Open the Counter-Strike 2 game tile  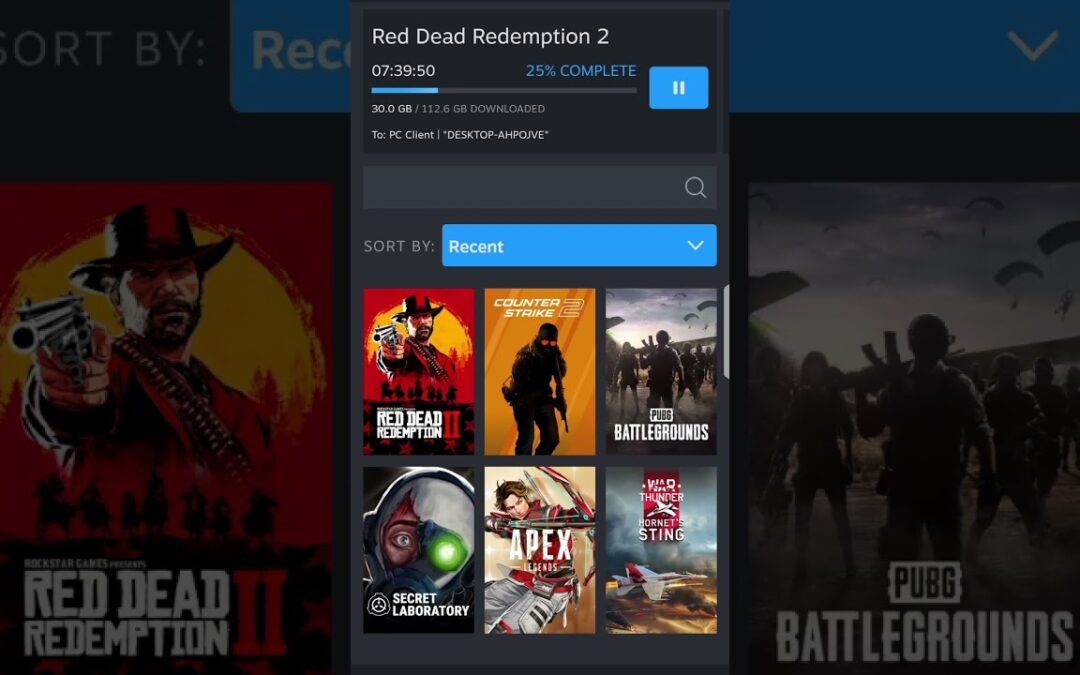tap(540, 371)
